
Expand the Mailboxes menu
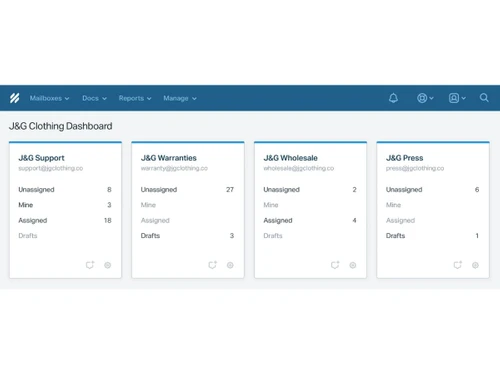49,98
